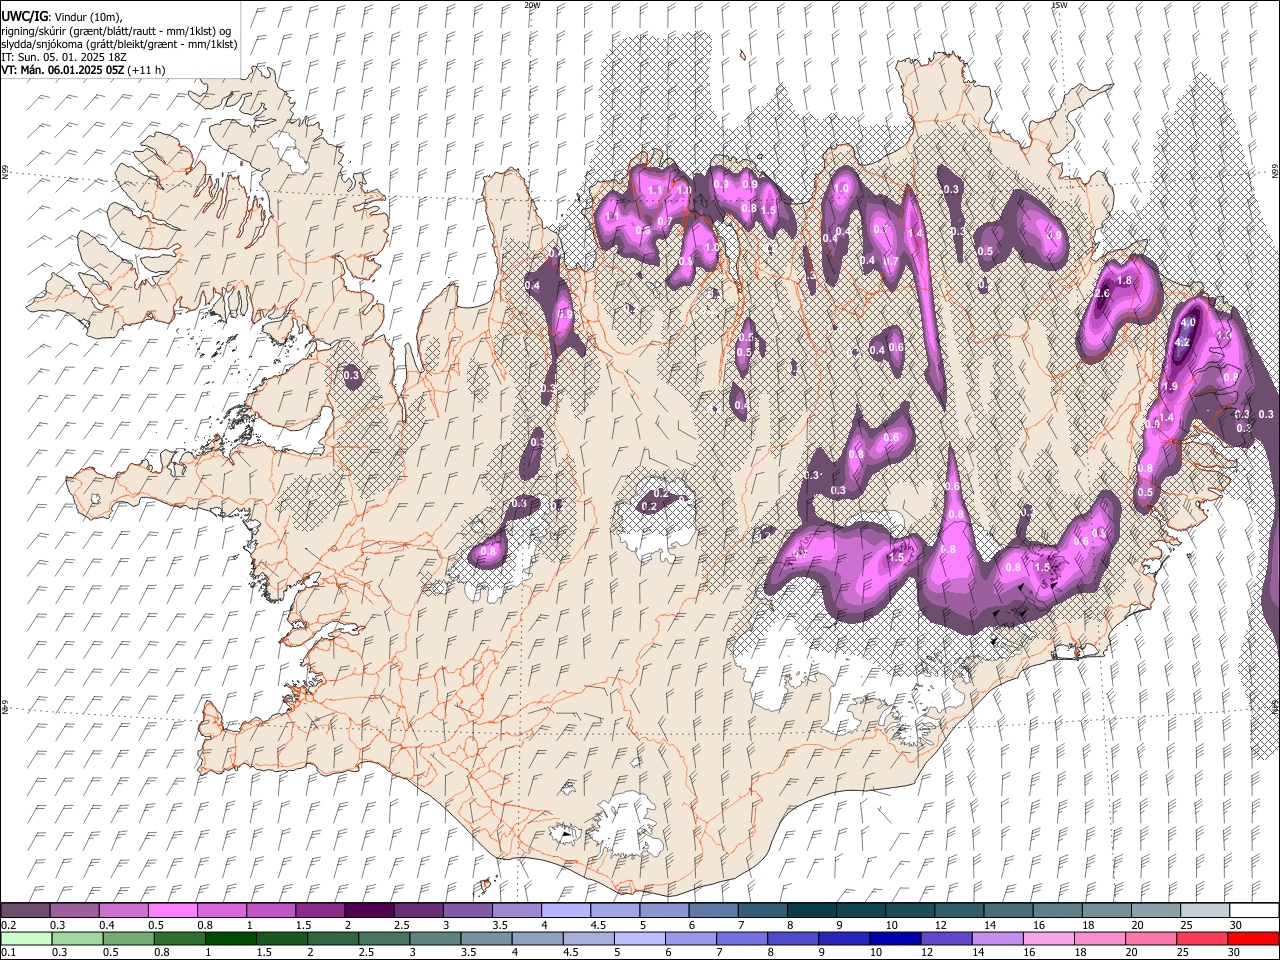Screen dimensions: 1280x960
Task: Click the light pink 16–18 rain swatch
Action: coord(1049,938)
